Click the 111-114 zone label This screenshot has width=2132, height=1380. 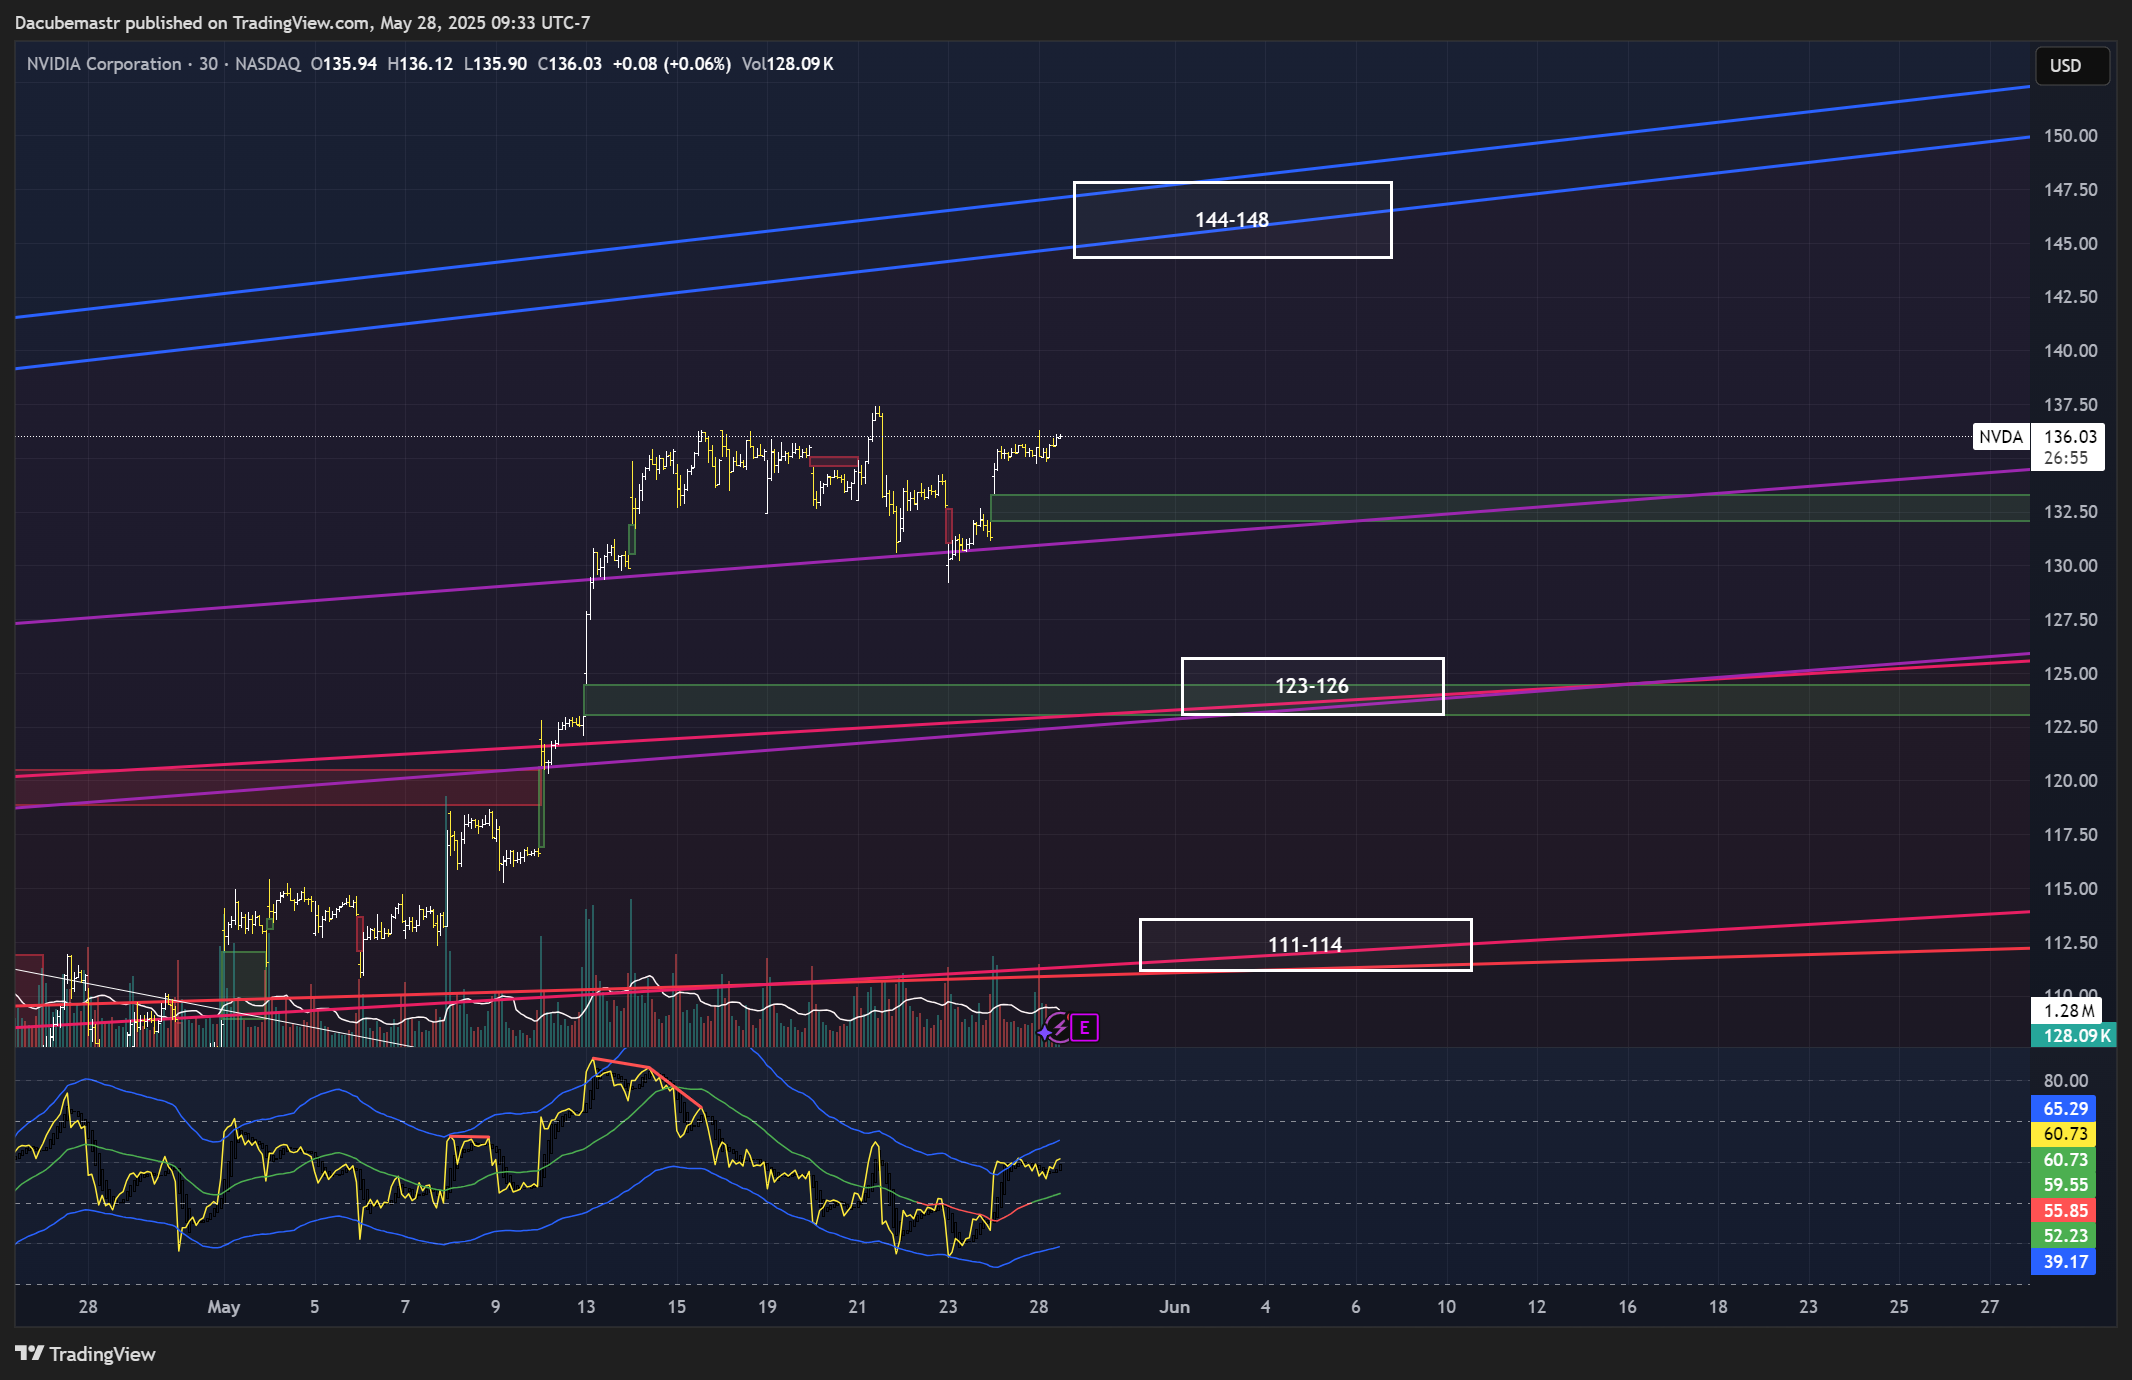1305,945
